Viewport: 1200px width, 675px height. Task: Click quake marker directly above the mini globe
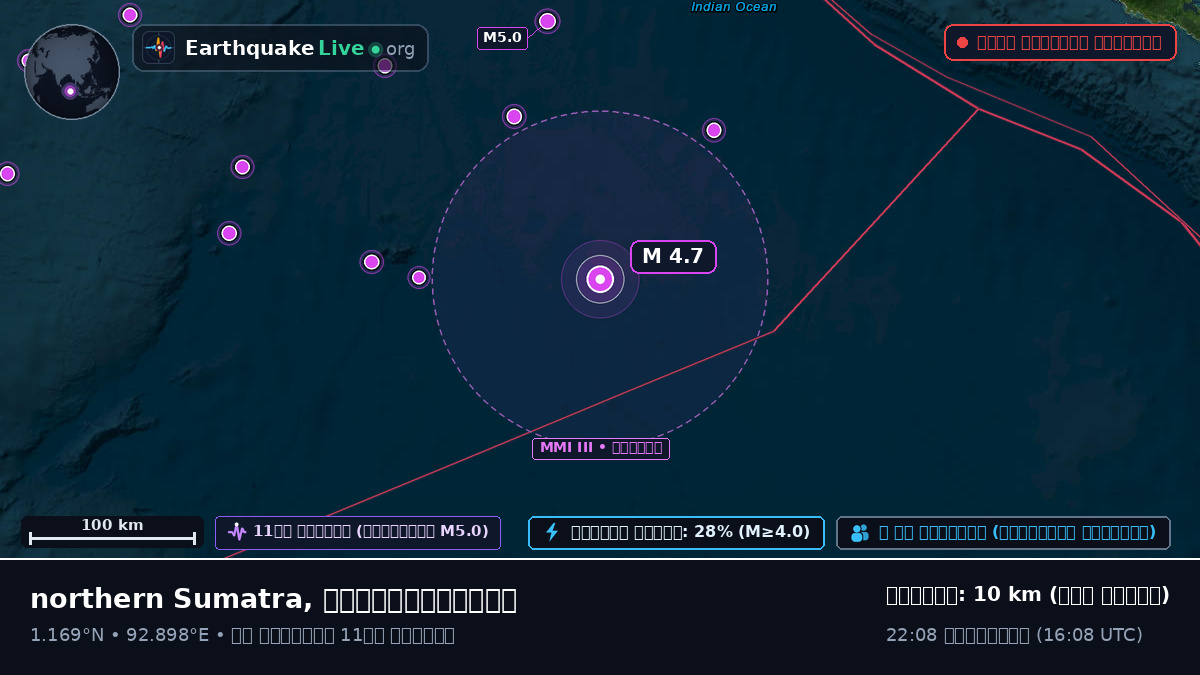(130, 15)
